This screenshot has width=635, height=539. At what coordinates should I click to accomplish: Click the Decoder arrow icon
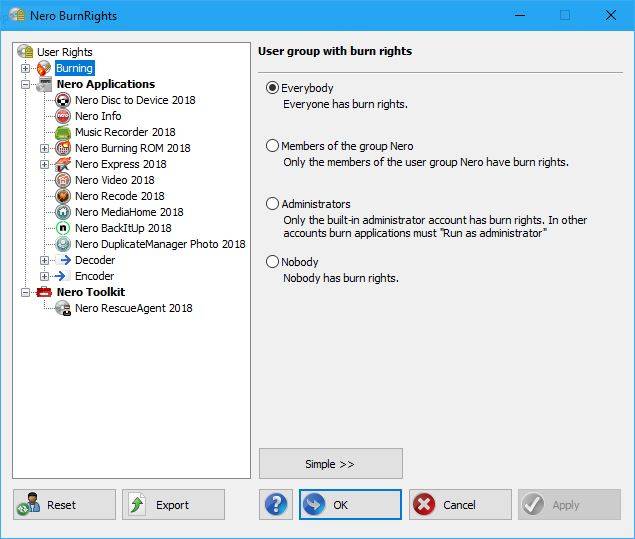[x=63, y=260]
